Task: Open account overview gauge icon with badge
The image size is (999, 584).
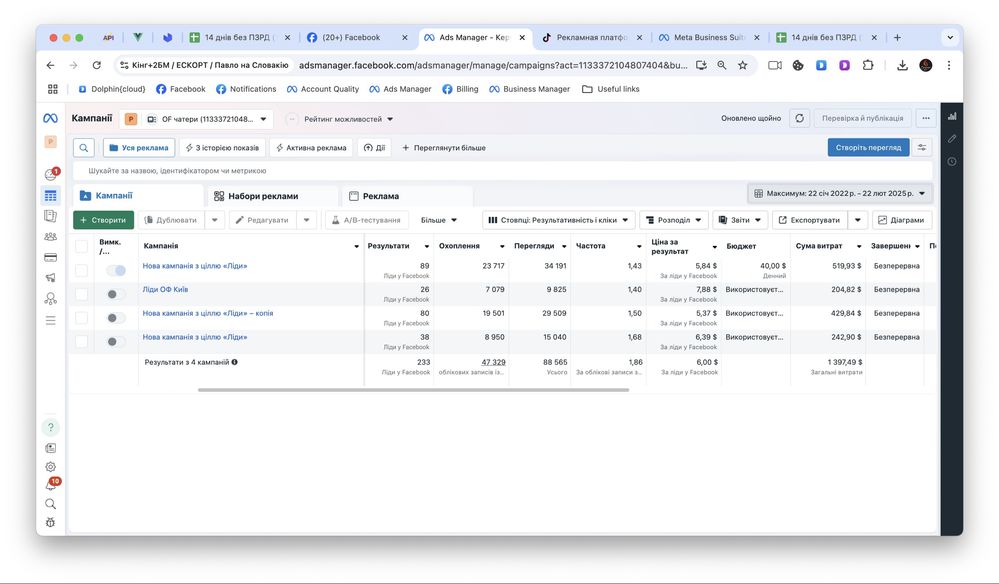Action: tap(51, 174)
